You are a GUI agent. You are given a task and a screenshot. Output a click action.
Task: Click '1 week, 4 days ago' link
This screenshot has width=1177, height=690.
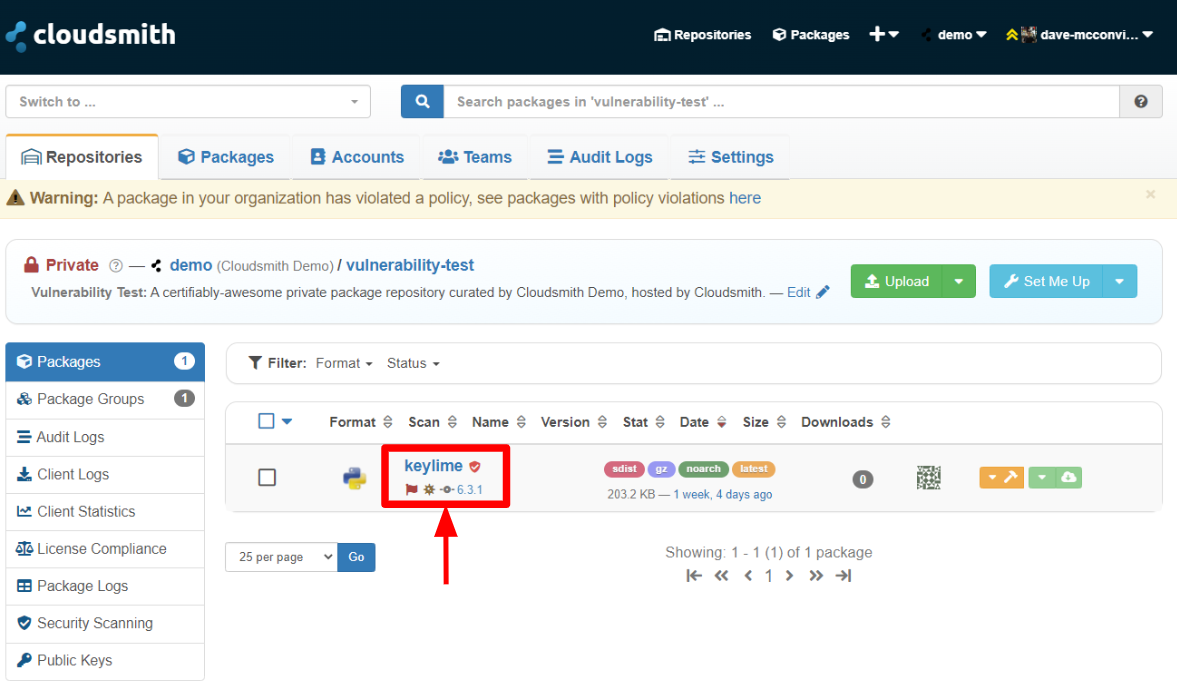pos(723,494)
